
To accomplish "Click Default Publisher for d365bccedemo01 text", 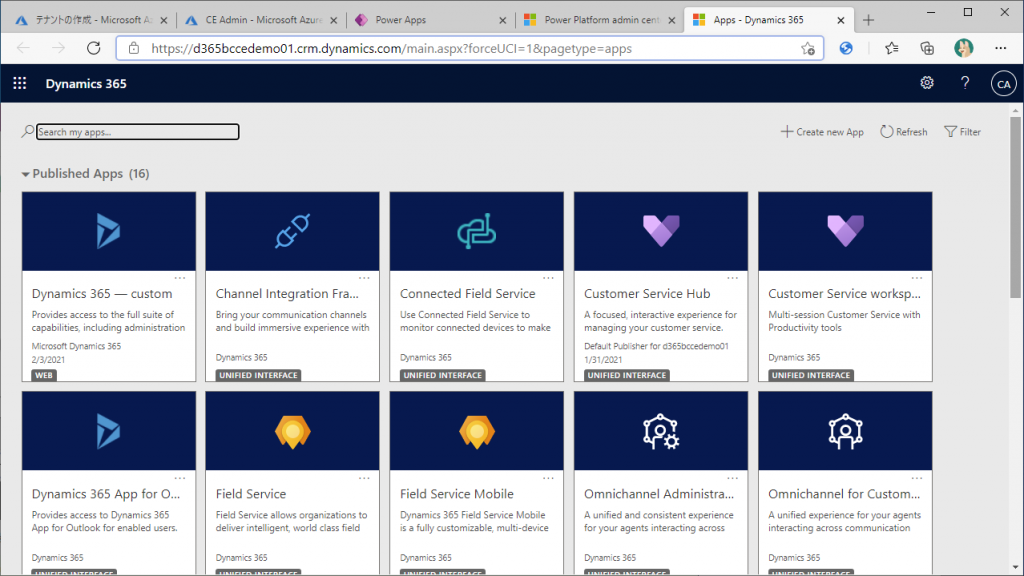I will pyautogui.click(x=656, y=346).
